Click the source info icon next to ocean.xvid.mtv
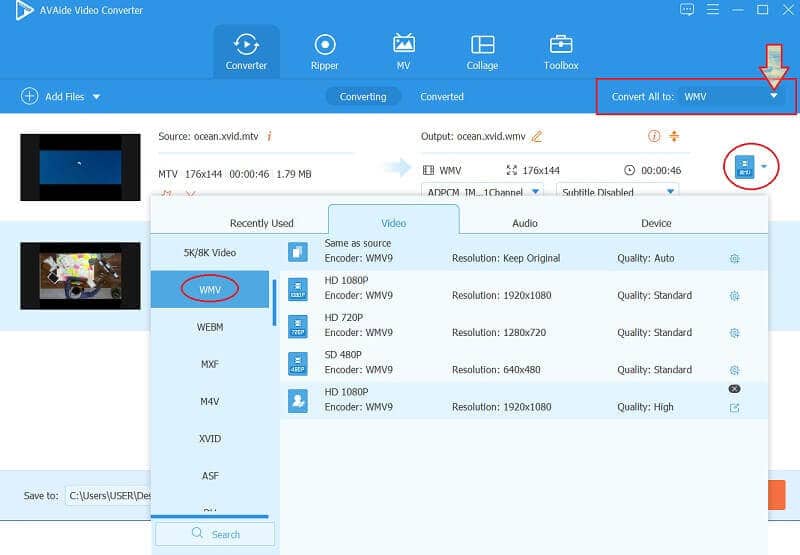Image resolution: width=800 pixels, height=555 pixels. pyautogui.click(x=269, y=136)
